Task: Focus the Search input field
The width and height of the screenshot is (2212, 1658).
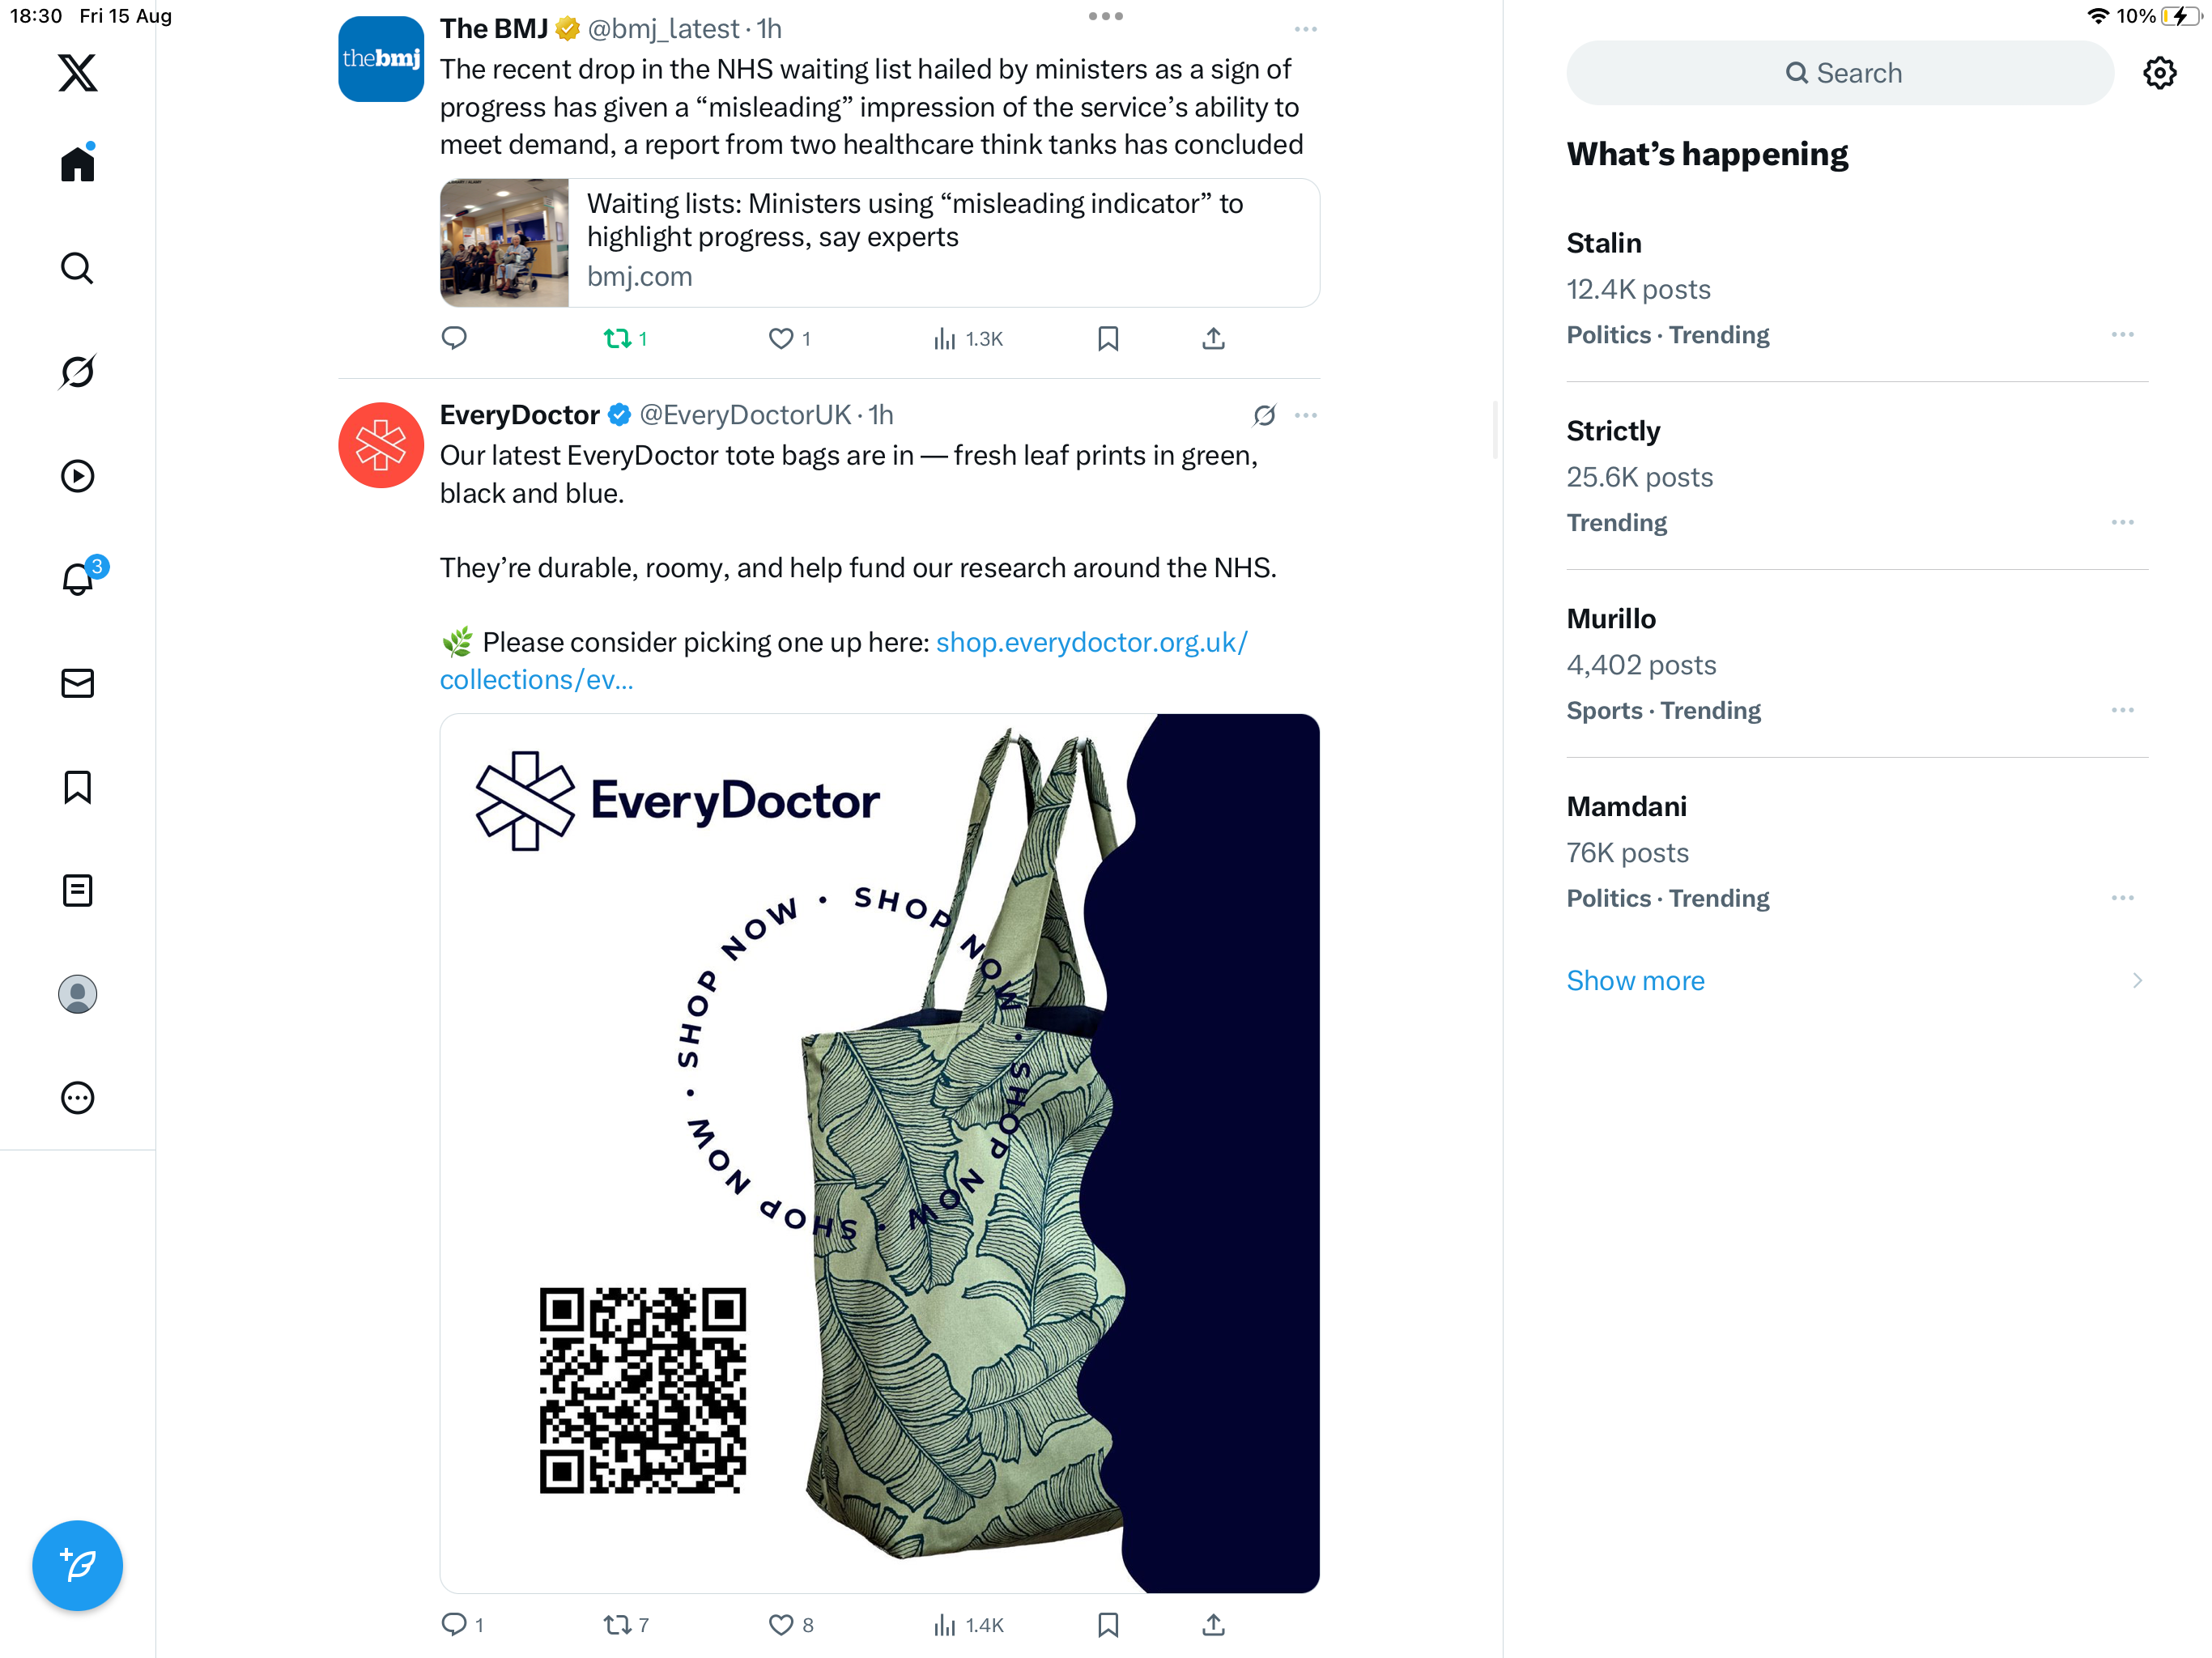Action: pyautogui.click(x=1840, y=73)
